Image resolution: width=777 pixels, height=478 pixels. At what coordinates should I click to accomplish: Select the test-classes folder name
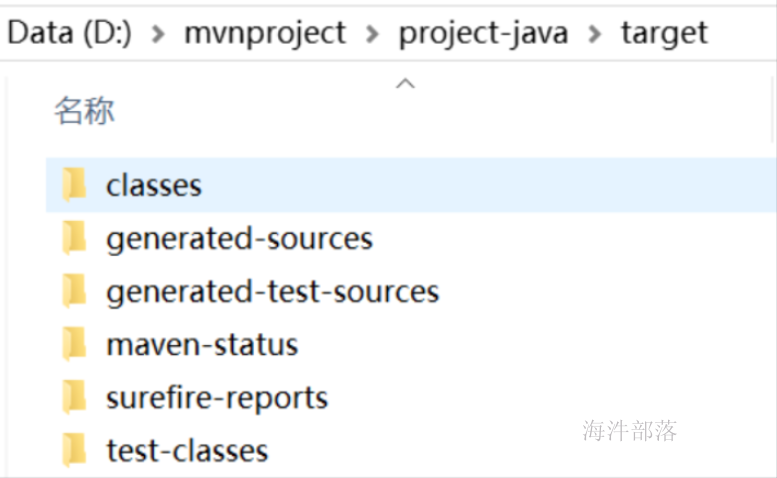click(187, 451)
